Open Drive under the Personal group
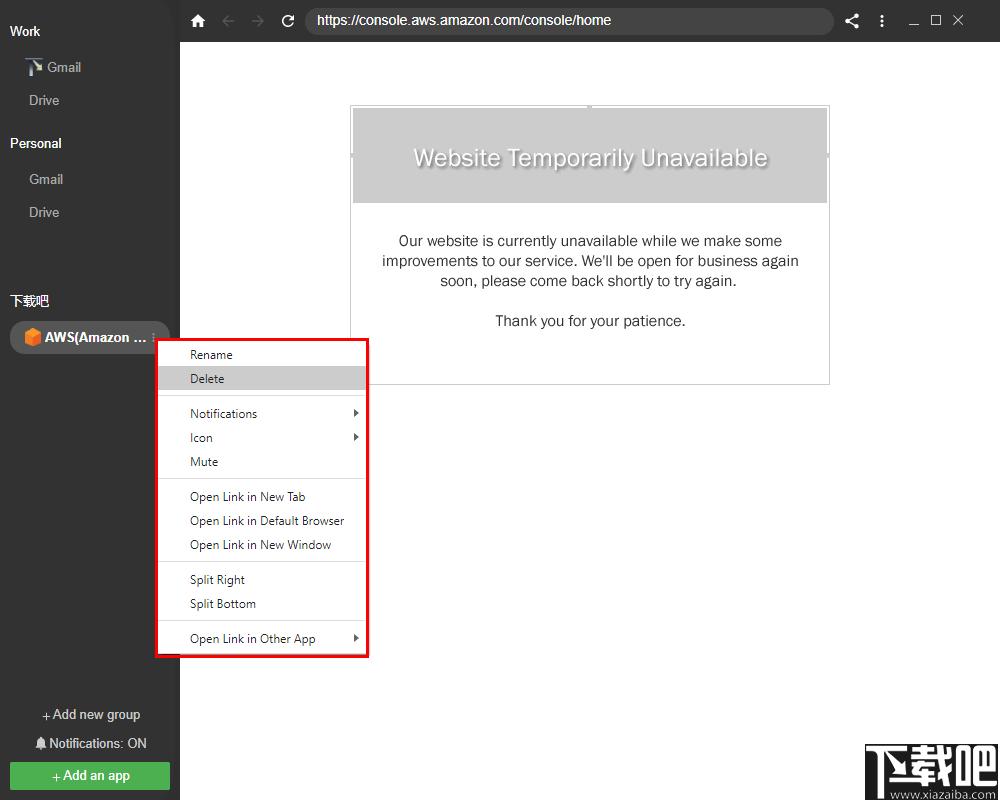The height and width of the screenshot is (800, 1000). tap(44, 212)
